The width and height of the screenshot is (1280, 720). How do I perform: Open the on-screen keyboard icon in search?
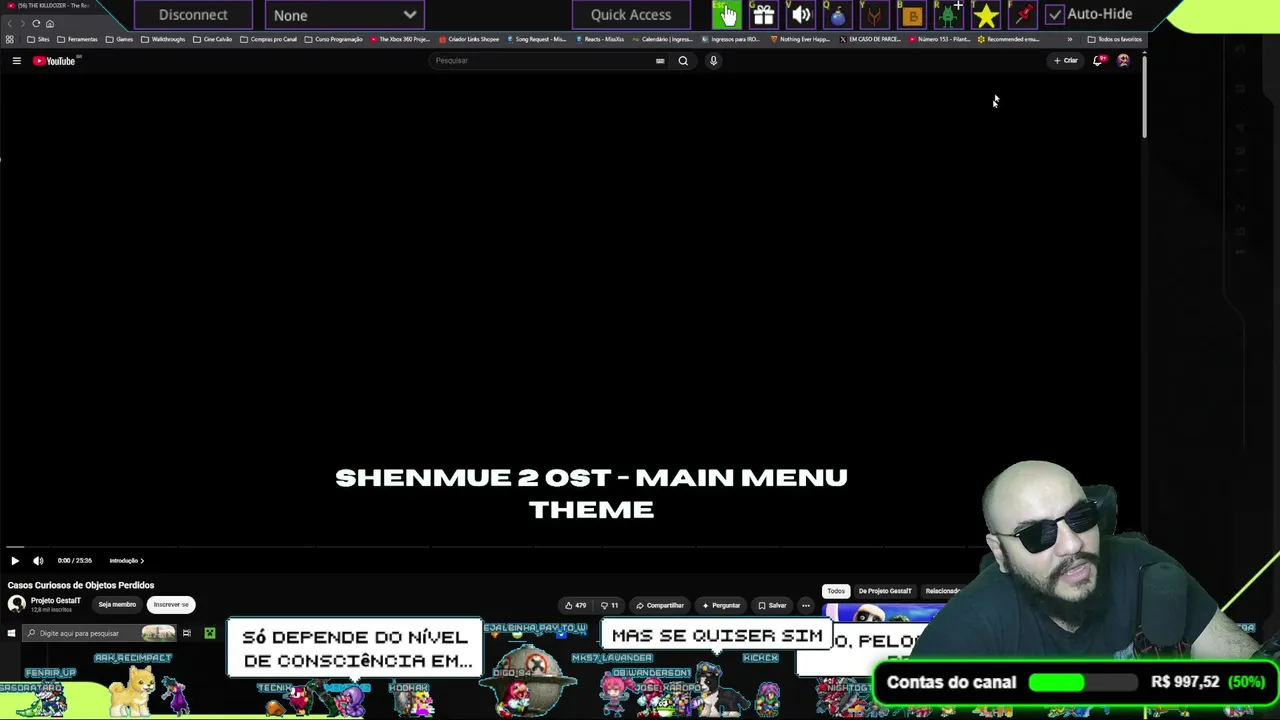[x=660, y=61]
